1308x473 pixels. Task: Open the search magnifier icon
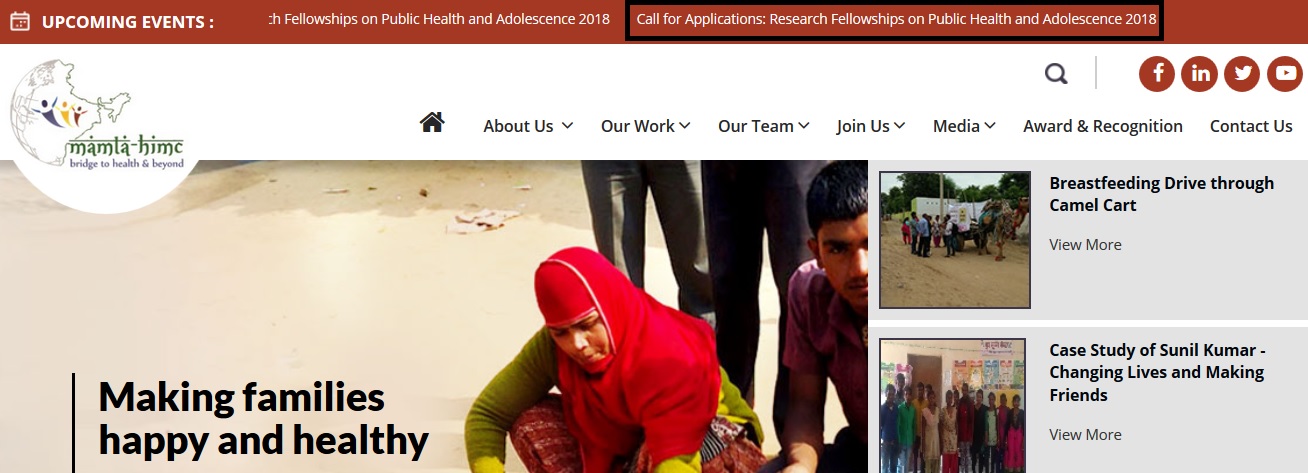(1056, 73)
